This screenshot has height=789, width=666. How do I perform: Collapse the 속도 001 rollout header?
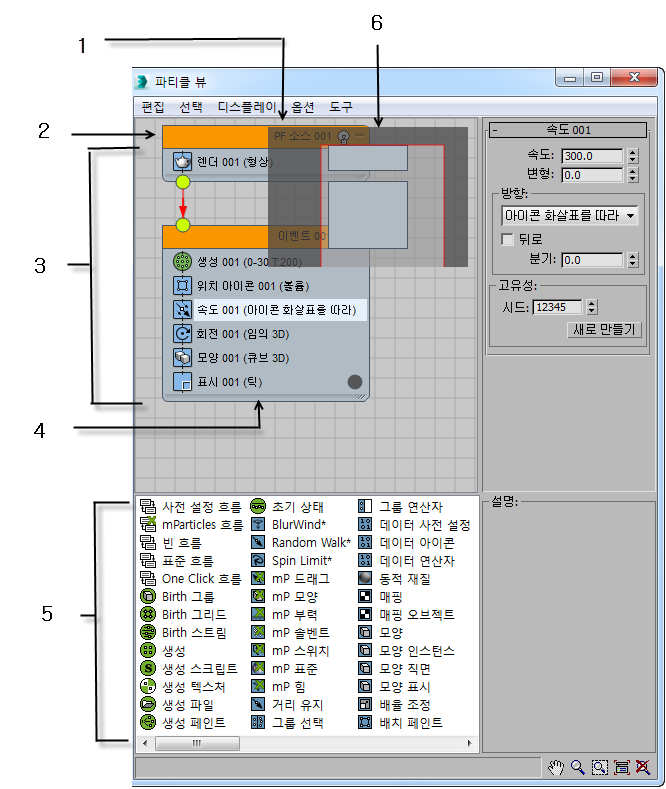tap(568, 130)
